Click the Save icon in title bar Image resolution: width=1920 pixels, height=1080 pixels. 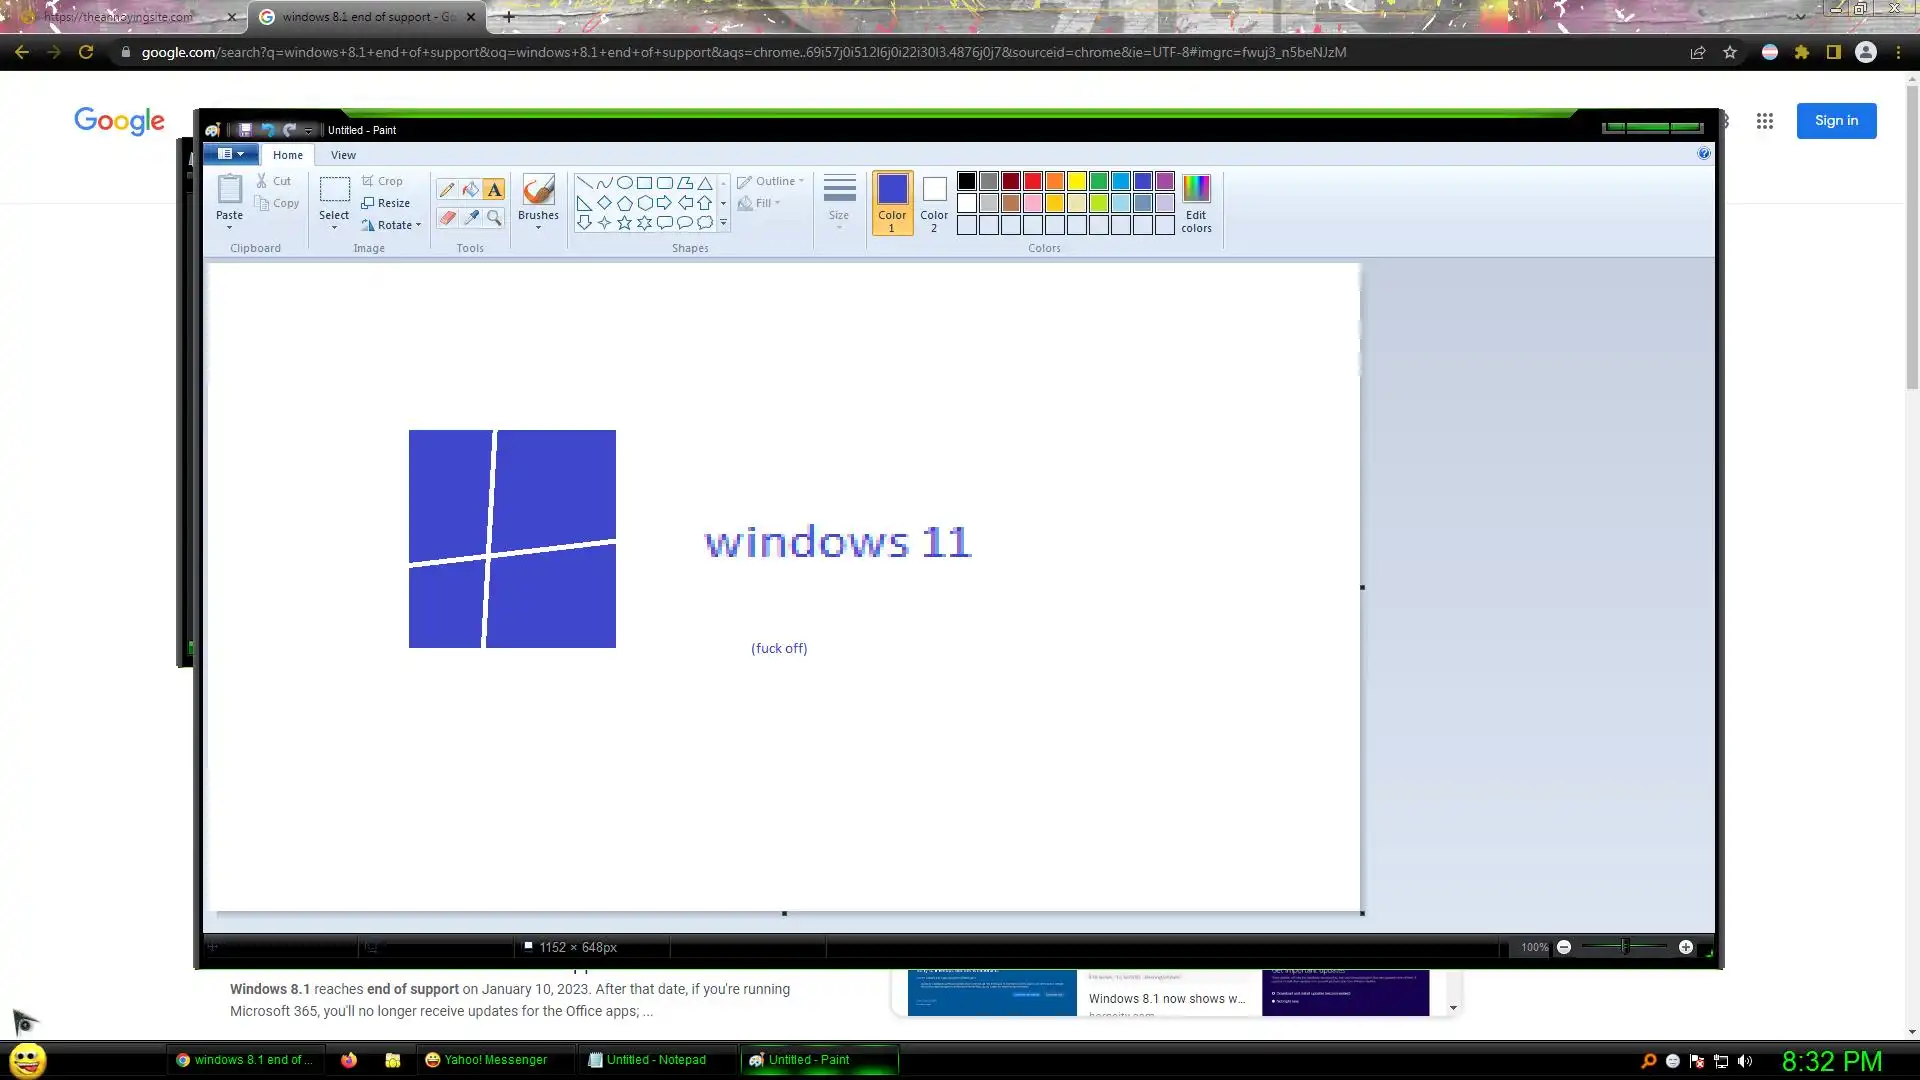click(x=245, y=130)
